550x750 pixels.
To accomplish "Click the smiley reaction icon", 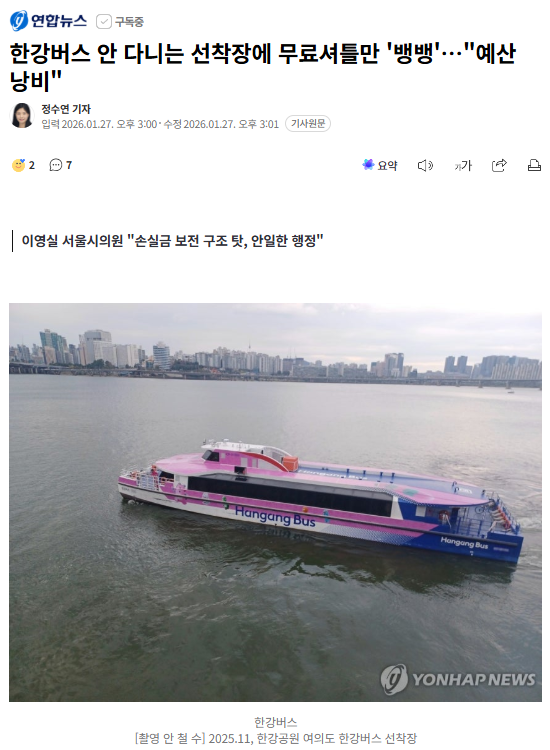I will [x=18, y=165].
